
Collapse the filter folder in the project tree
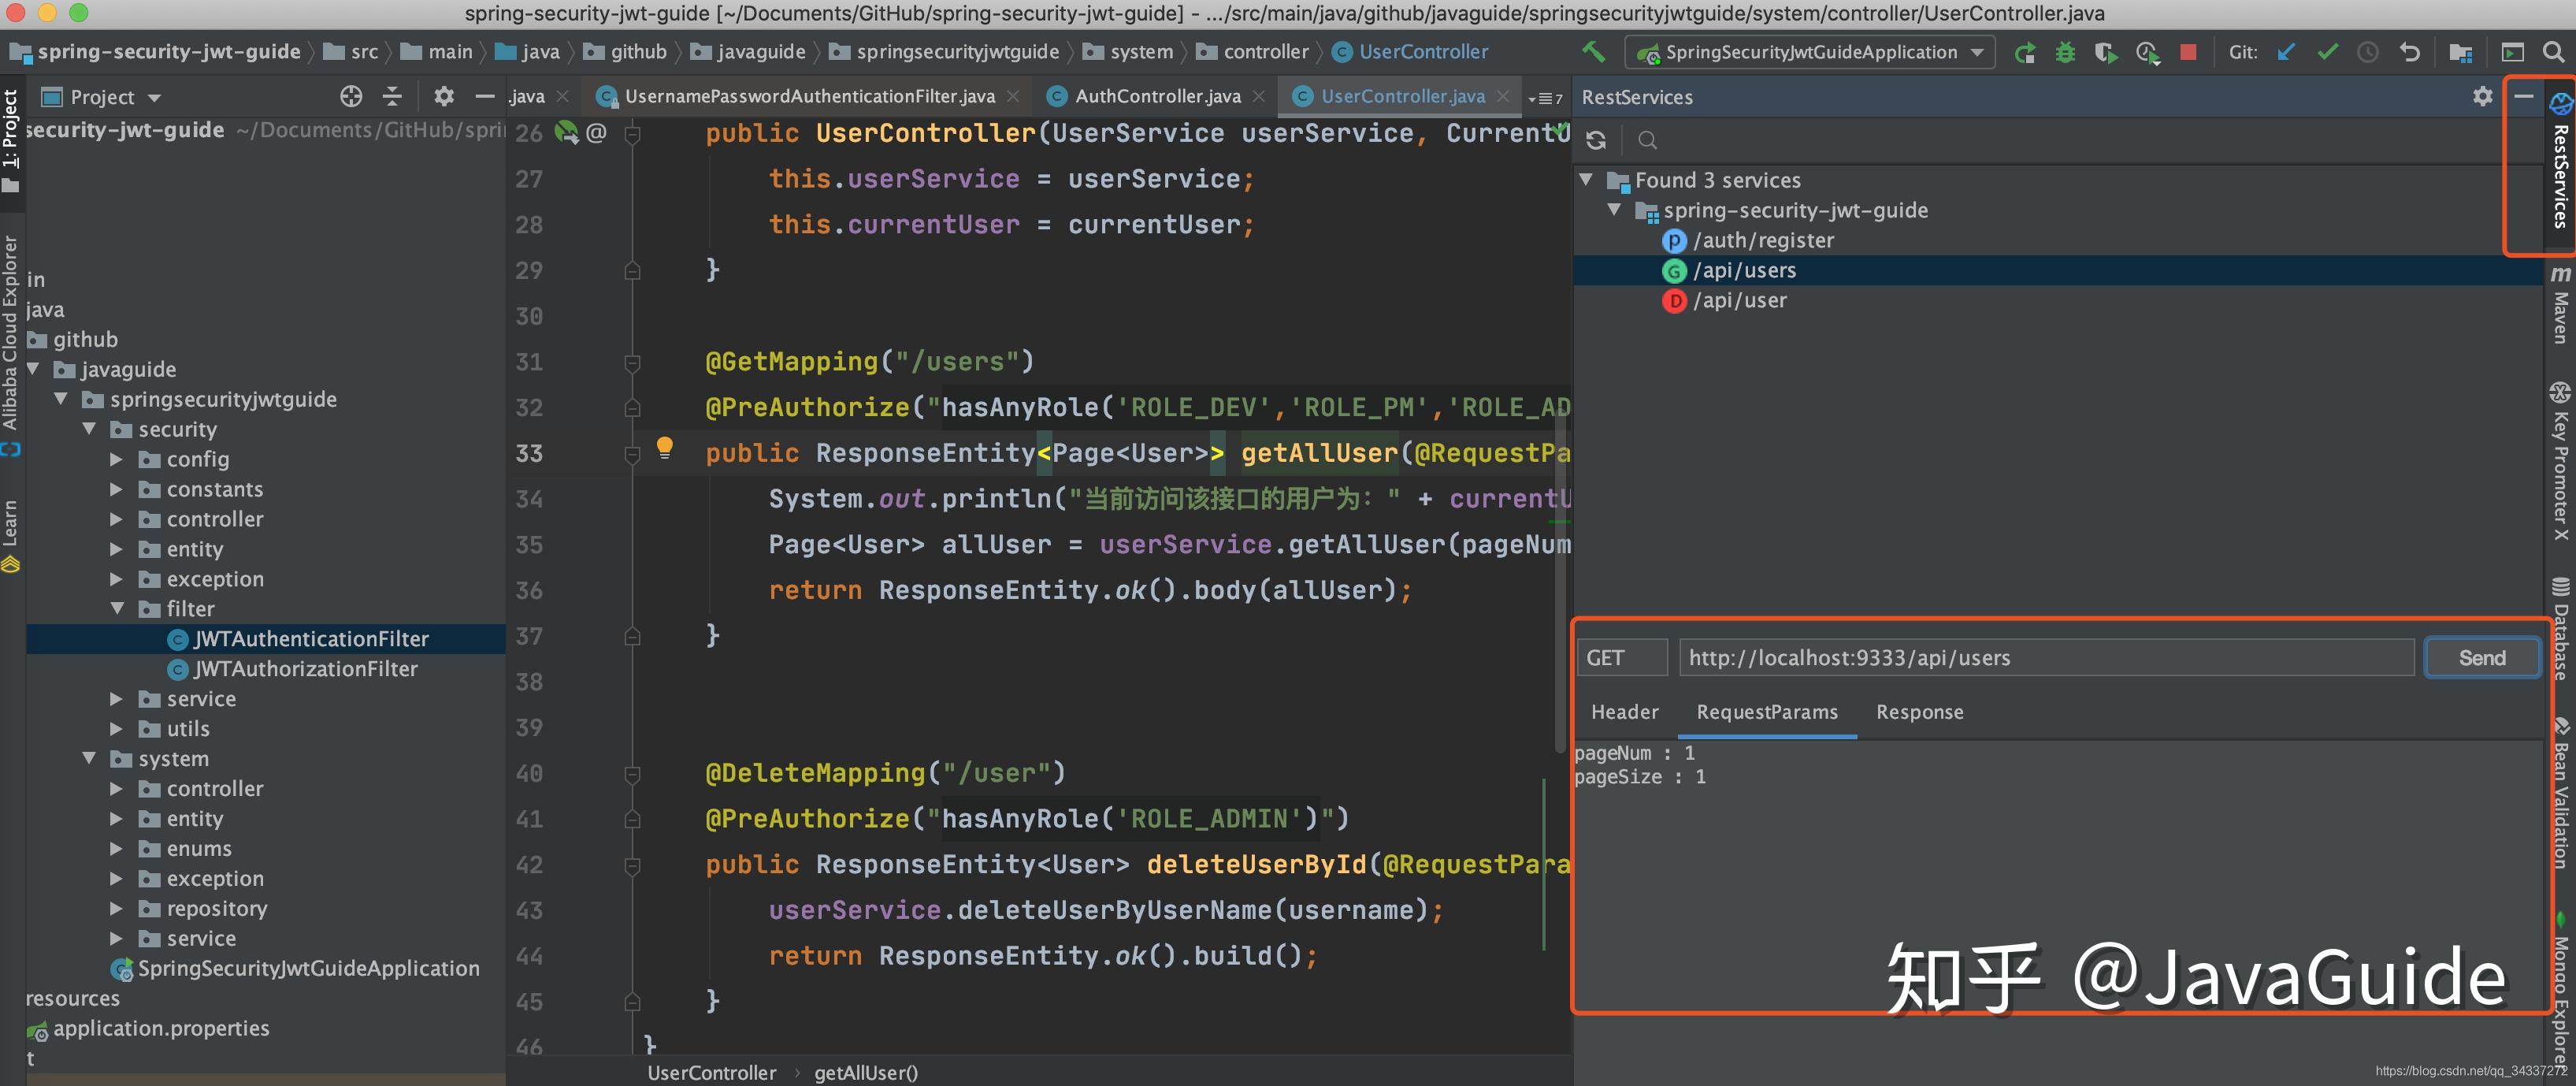coord(117,608)
